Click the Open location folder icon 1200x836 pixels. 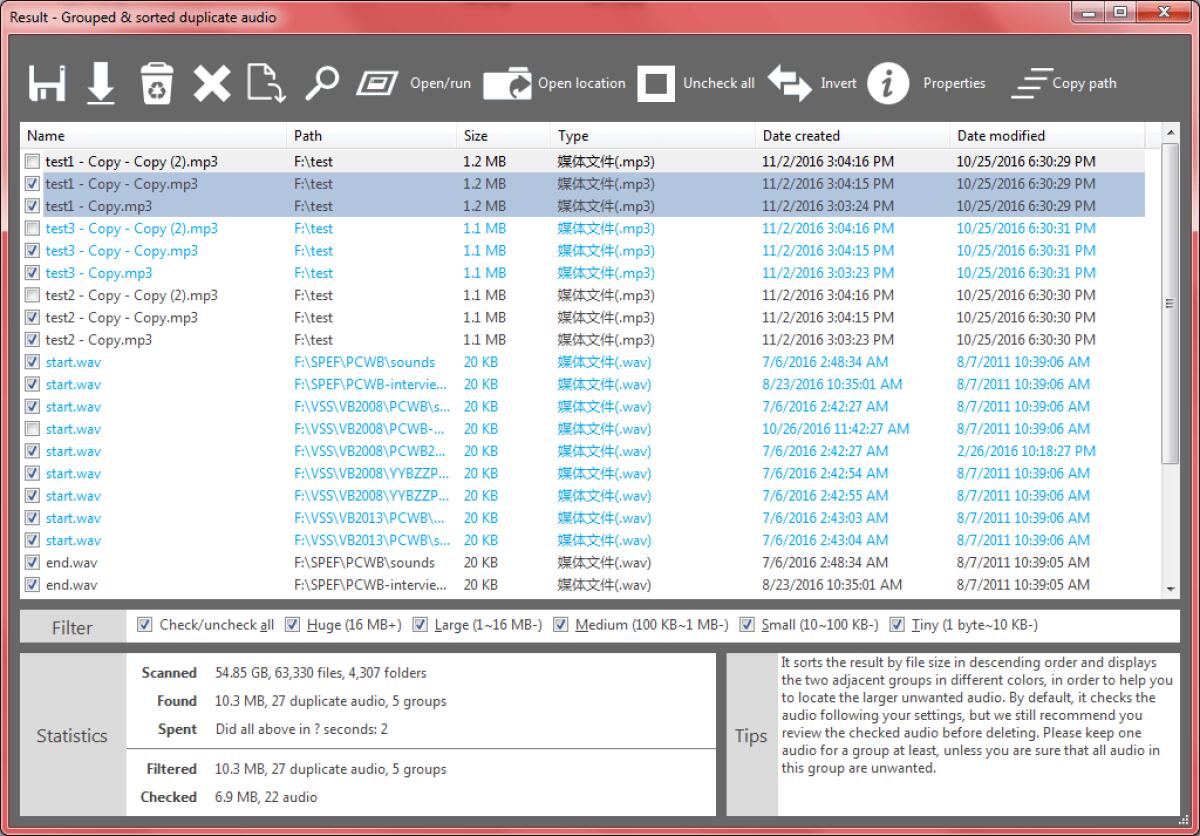point(508,83)
